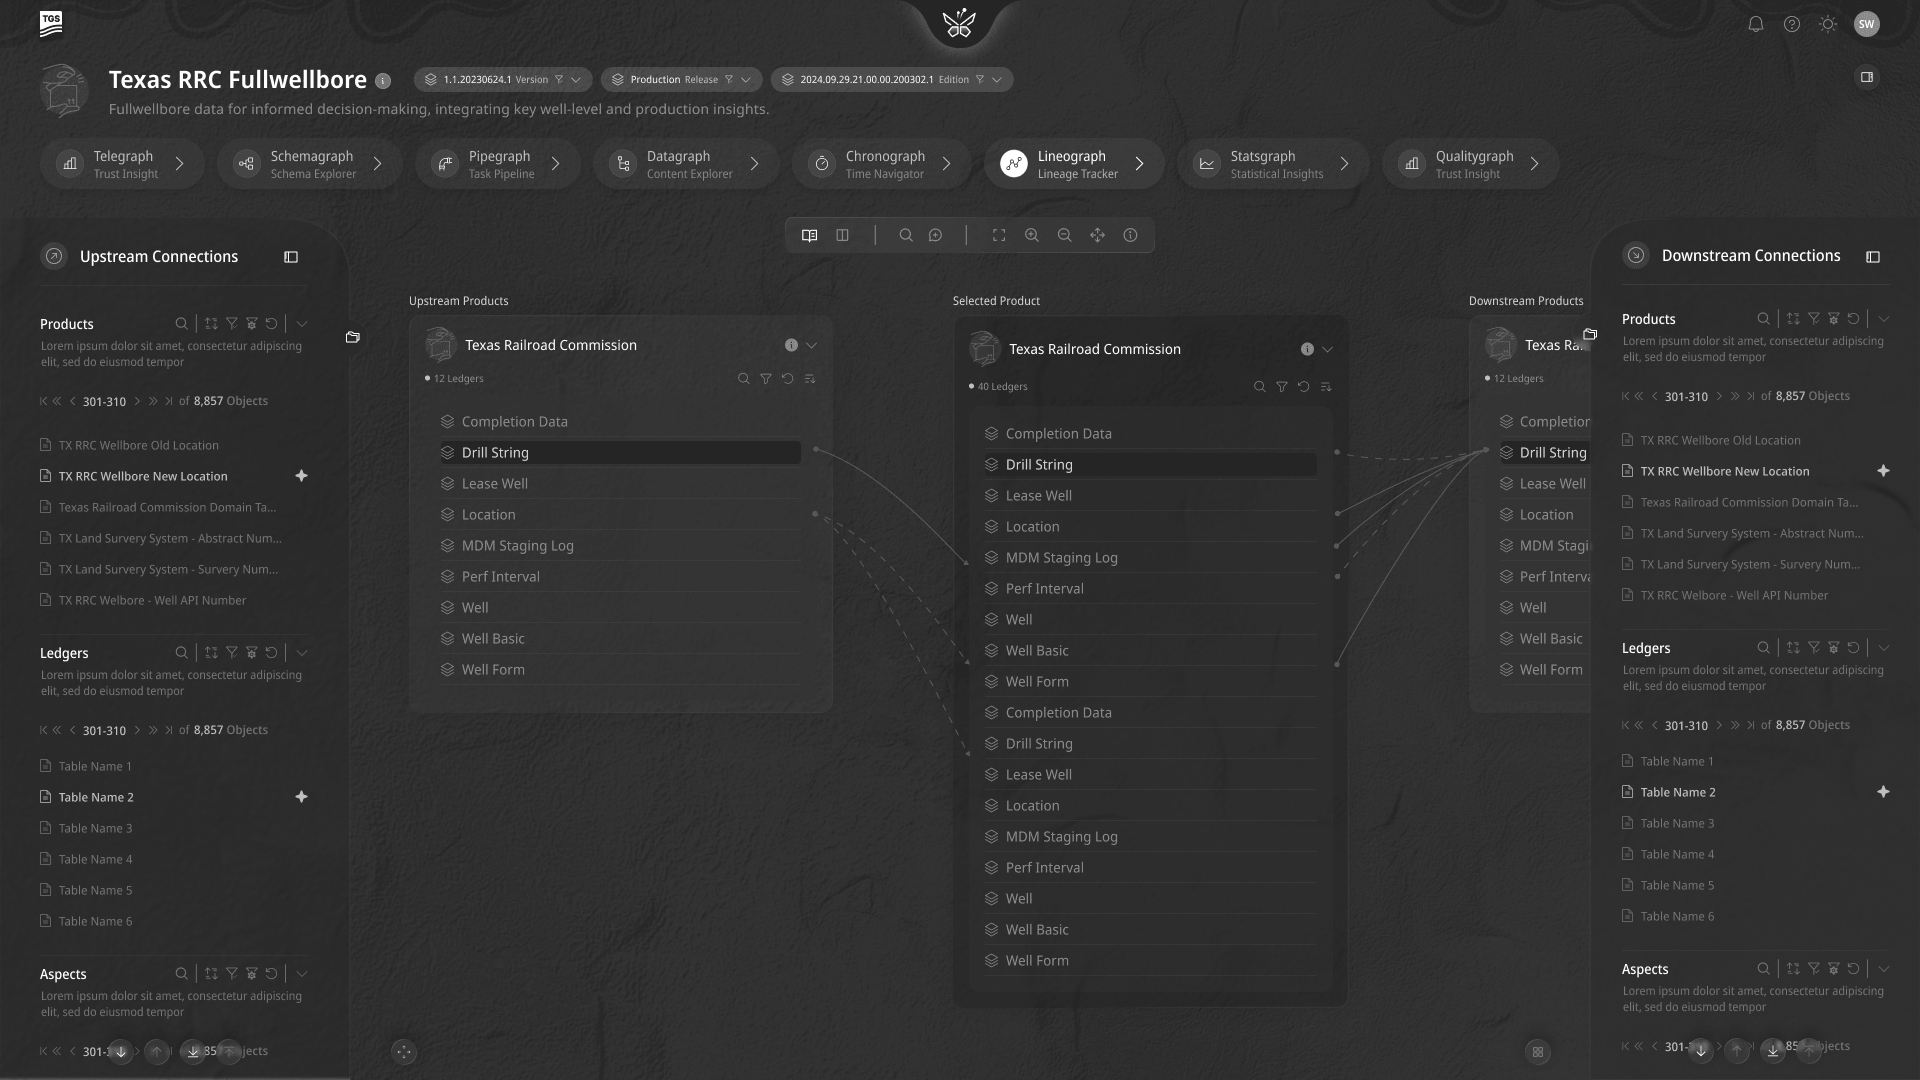Viewport: 1920px width, 1080px height.
Task: Toggle star on upstream Table Name 2
Action: point(301,797)
